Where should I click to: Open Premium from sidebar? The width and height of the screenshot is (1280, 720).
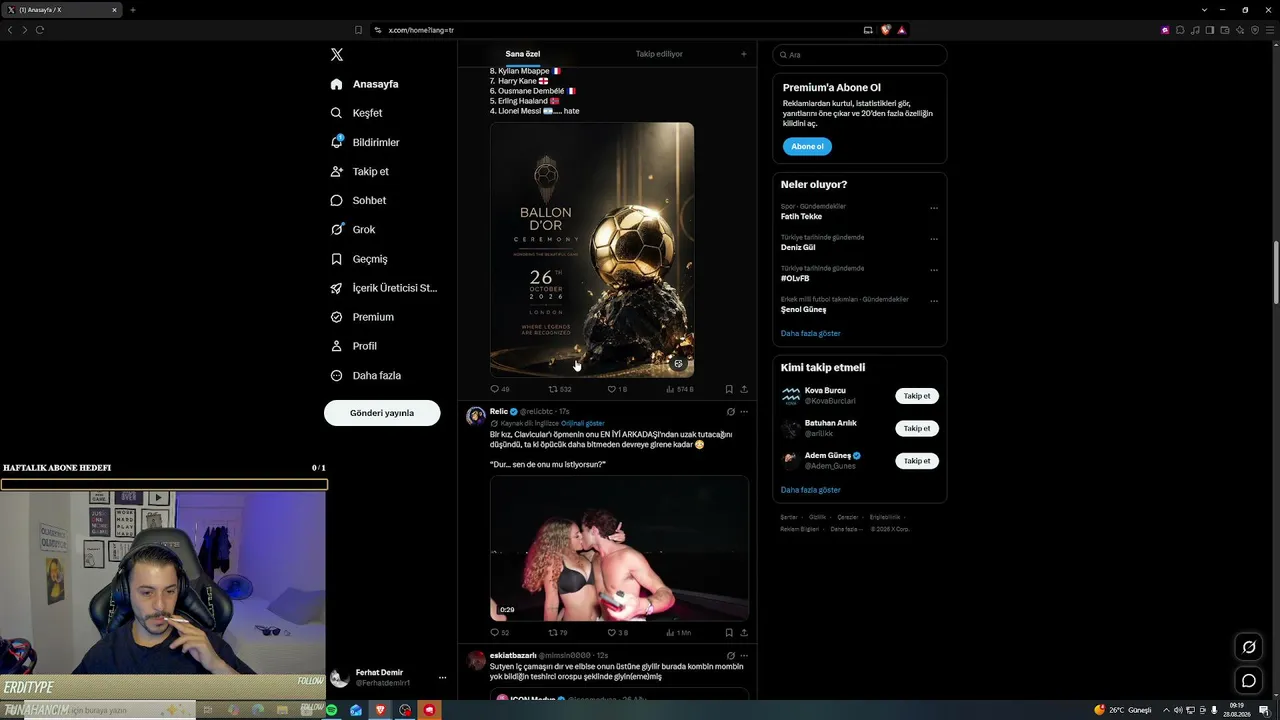point(362,317)
